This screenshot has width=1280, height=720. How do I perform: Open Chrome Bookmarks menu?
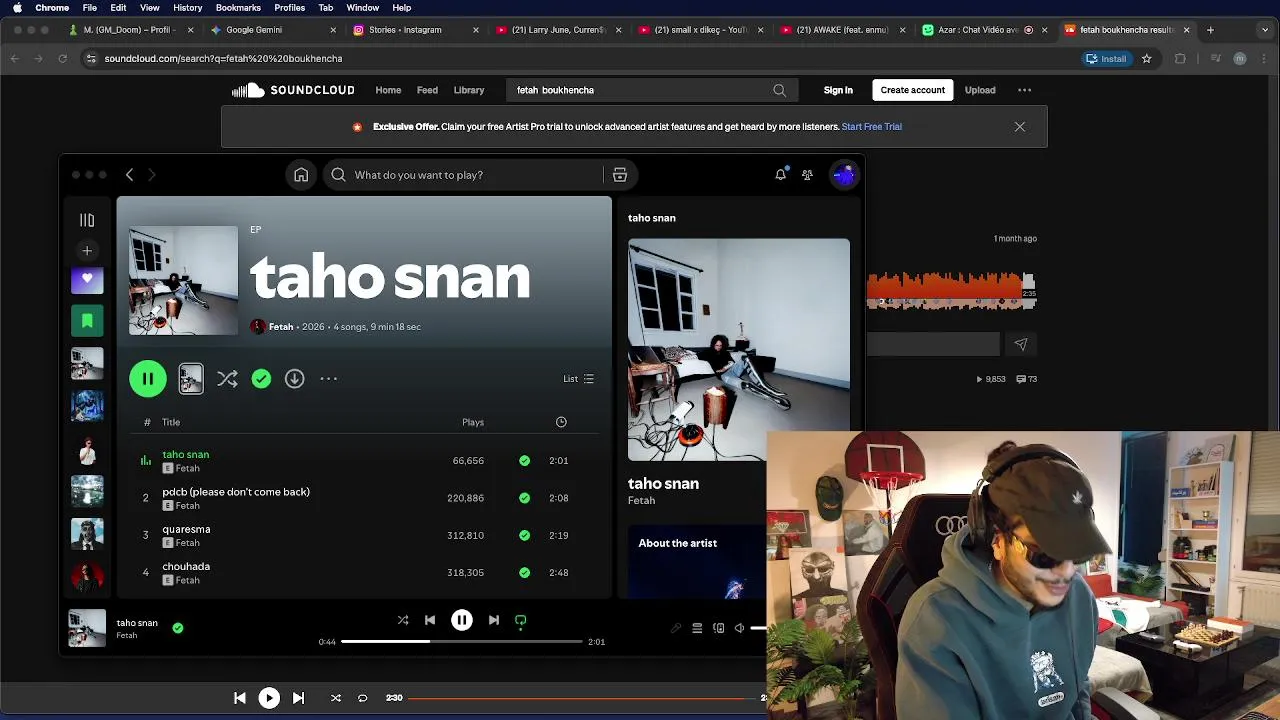pyautogui.click(x=238, y=8)
